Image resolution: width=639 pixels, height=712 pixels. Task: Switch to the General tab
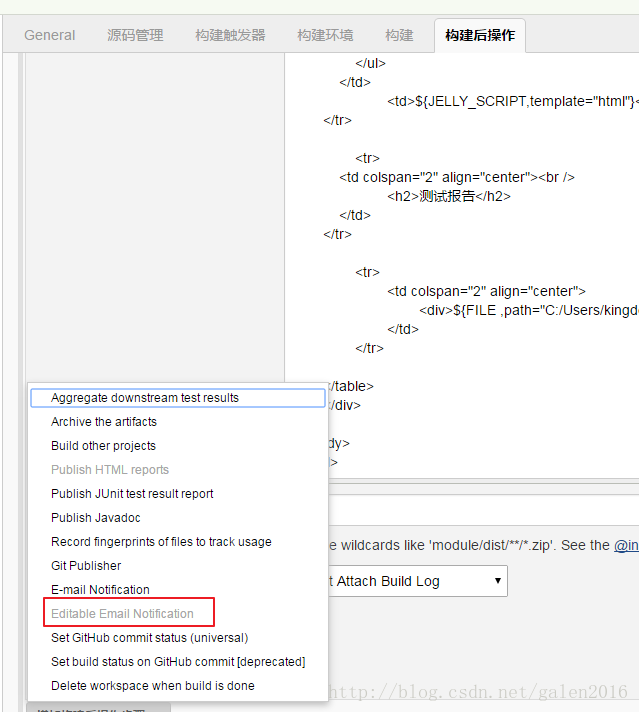click(50, 35)
